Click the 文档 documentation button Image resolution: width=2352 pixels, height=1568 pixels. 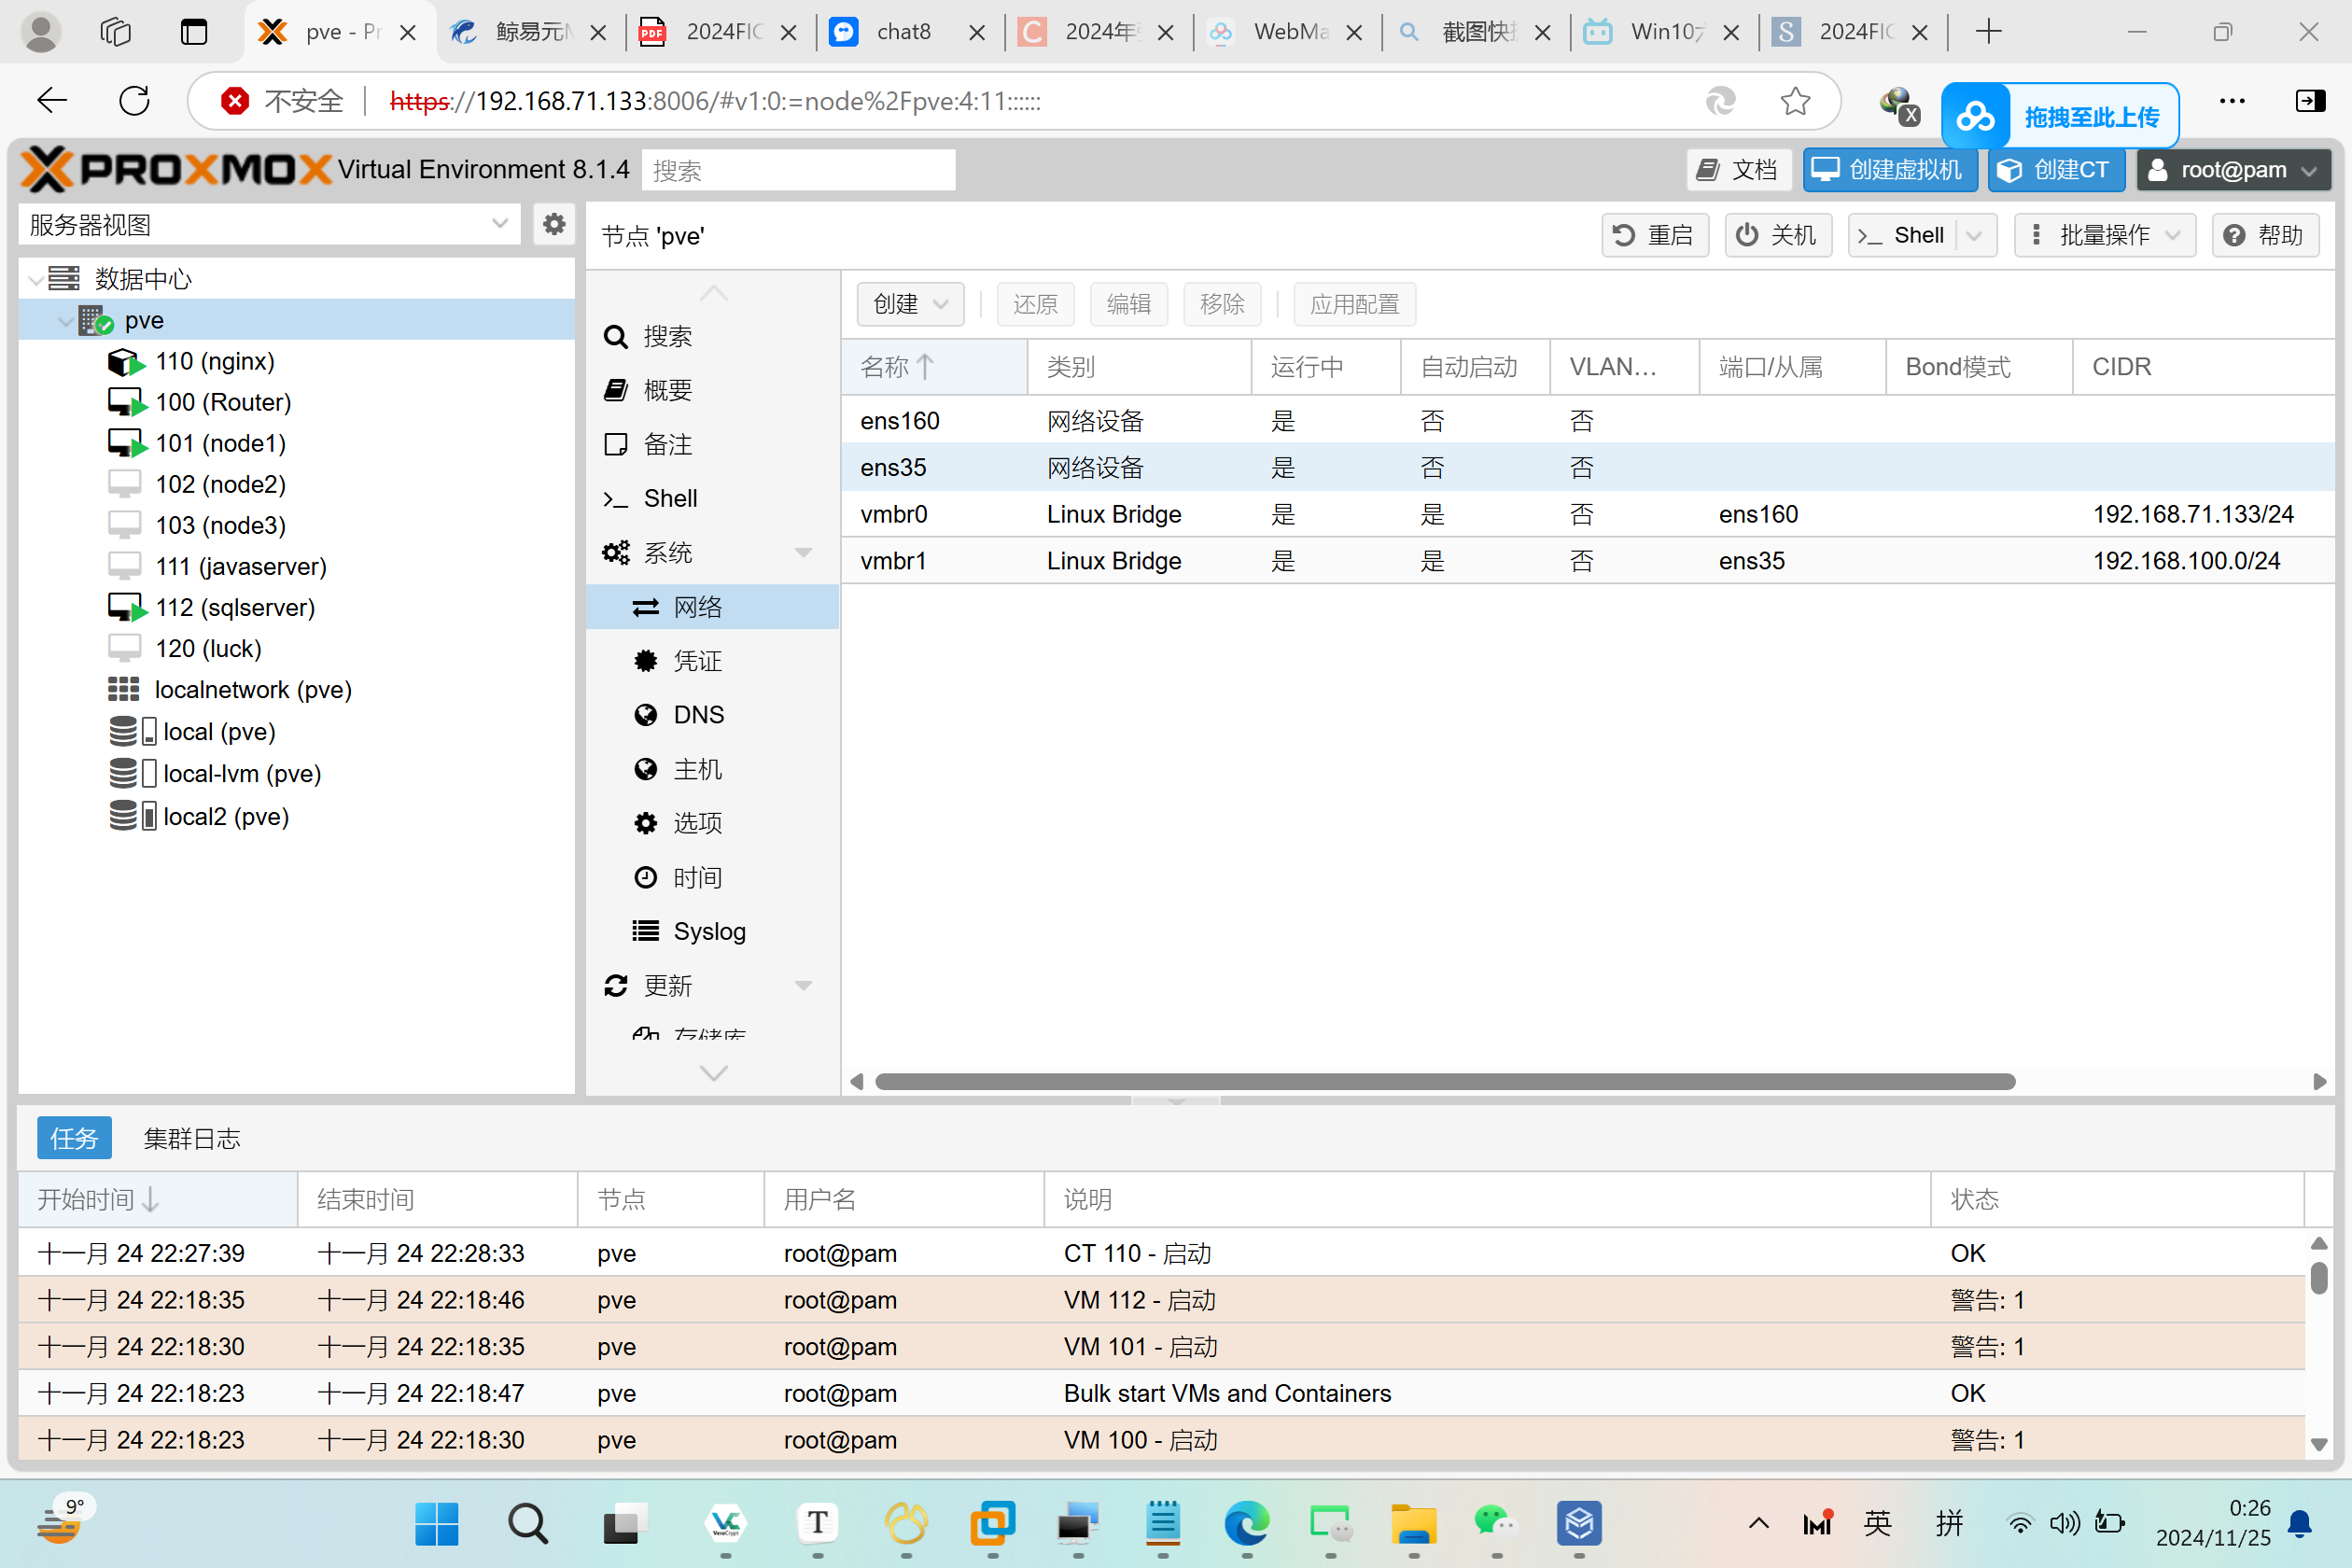coord(1739,170)
